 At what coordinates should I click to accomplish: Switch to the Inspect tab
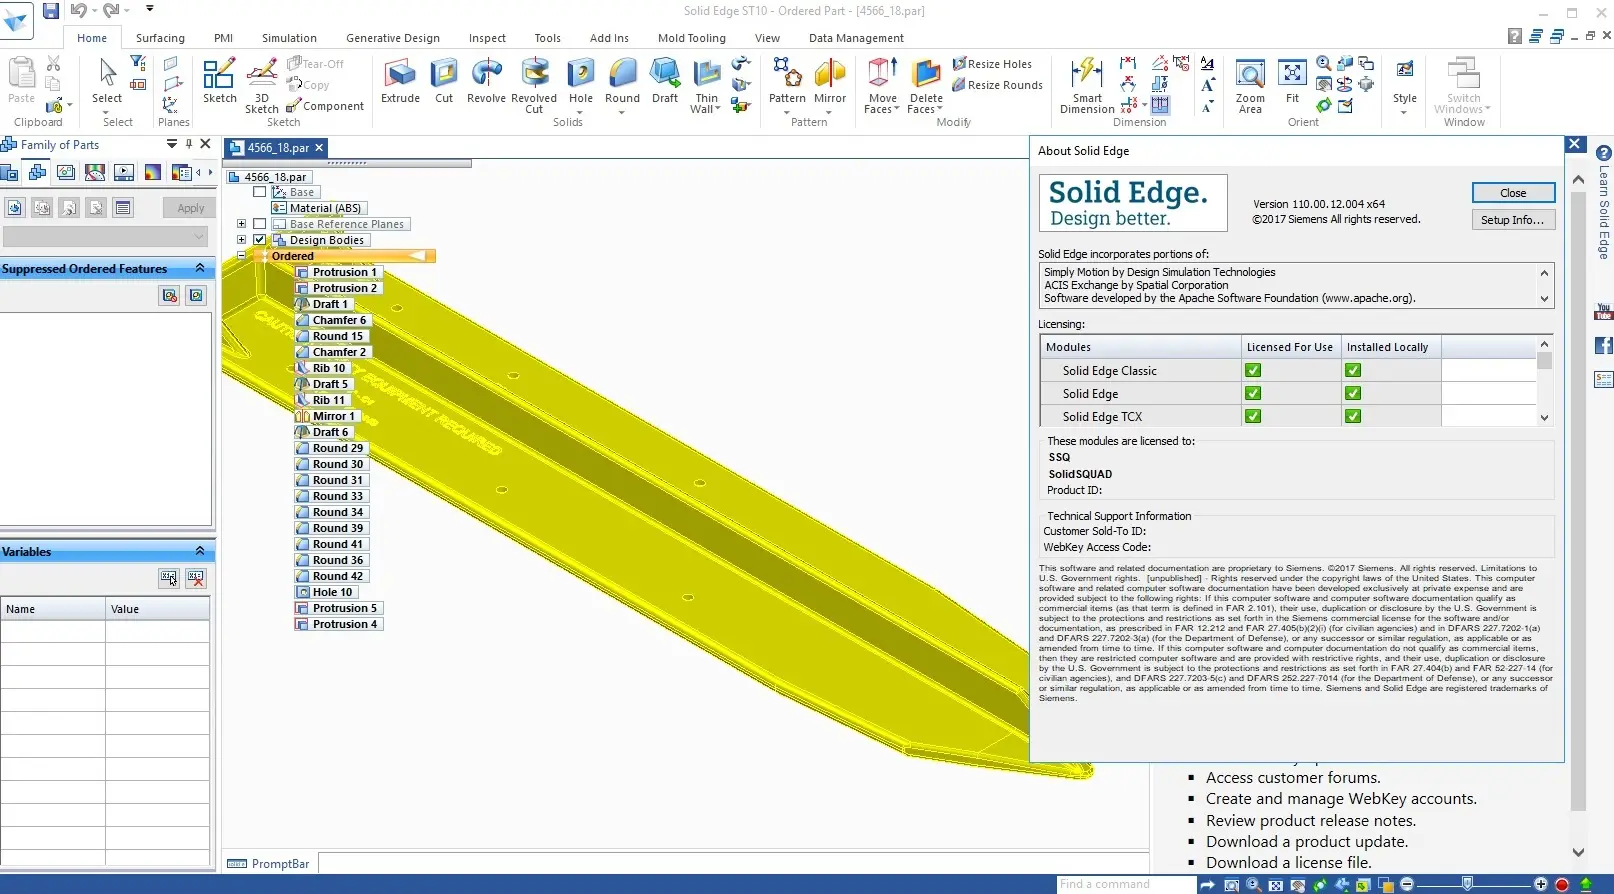487,38
